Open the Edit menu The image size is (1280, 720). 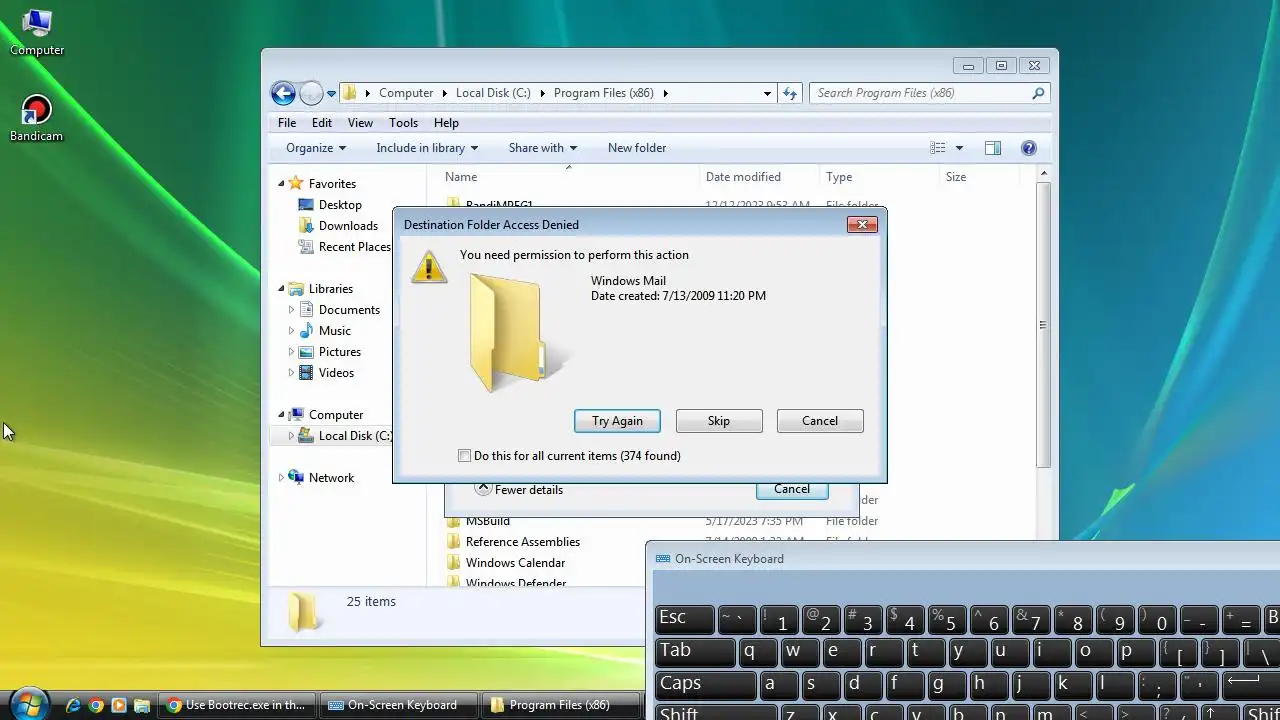point(321,123)
